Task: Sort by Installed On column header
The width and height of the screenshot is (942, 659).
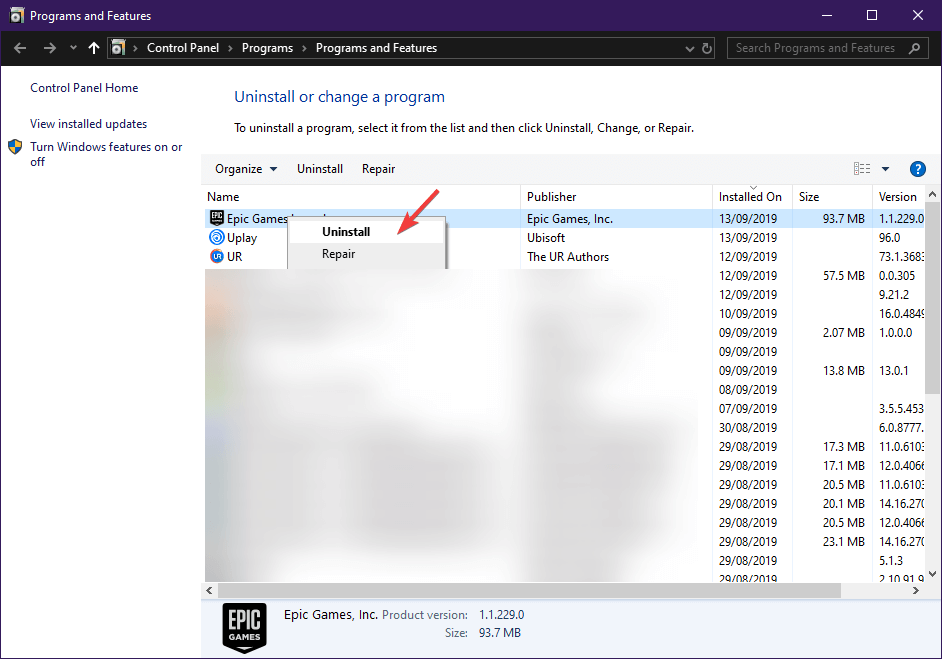Action: tap(750, 197)
